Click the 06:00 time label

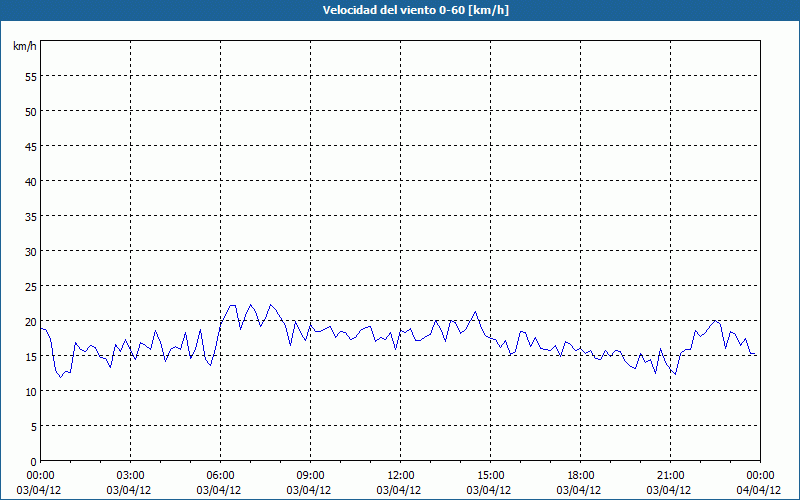pyautogui.click(x=220, y=475)
